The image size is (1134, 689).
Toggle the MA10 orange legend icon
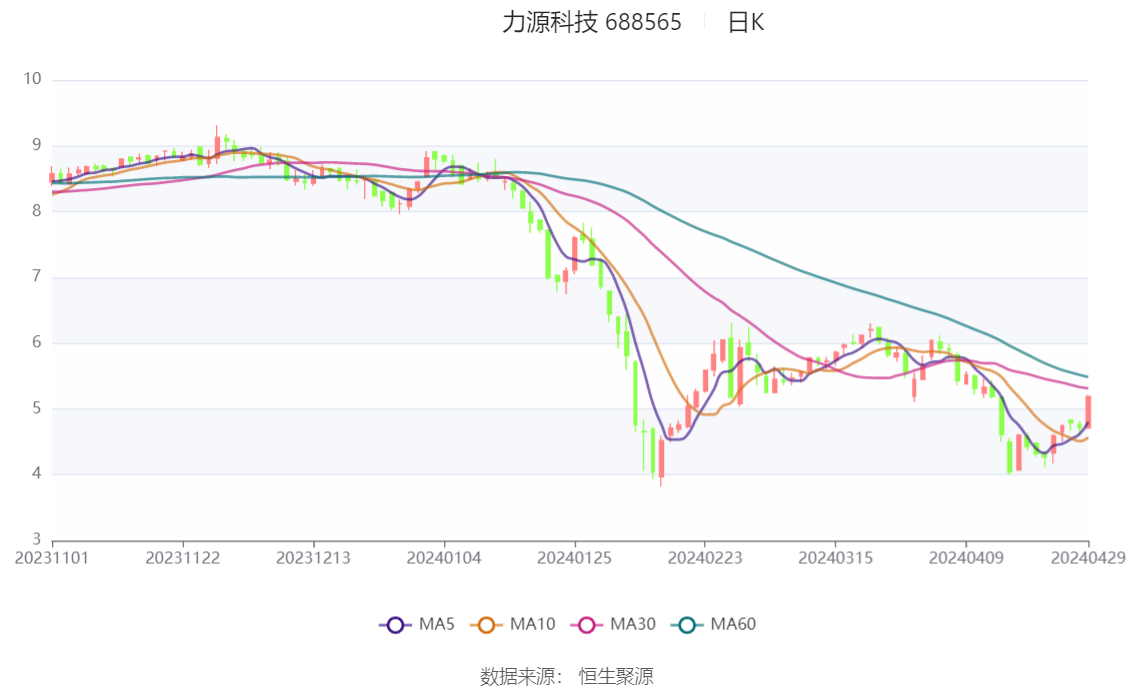[x=486, y=625]
